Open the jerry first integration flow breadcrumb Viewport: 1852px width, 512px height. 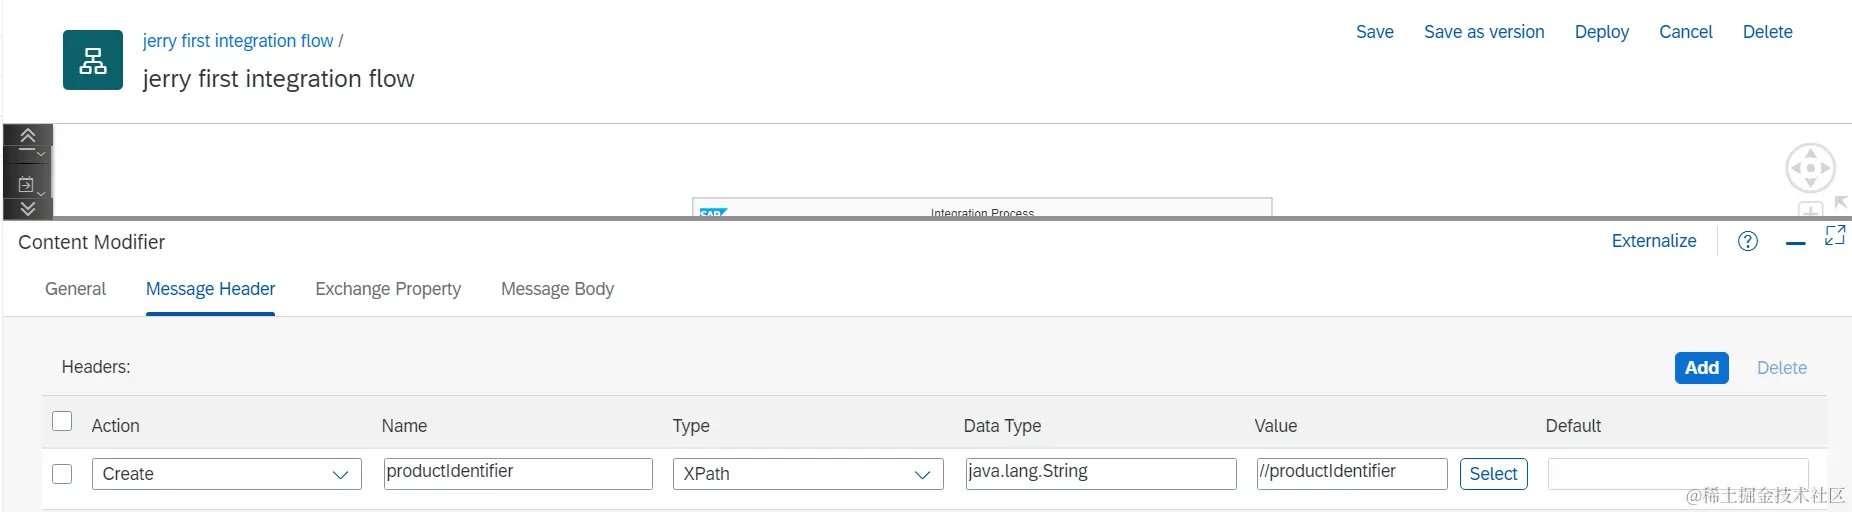coord(238,41)
